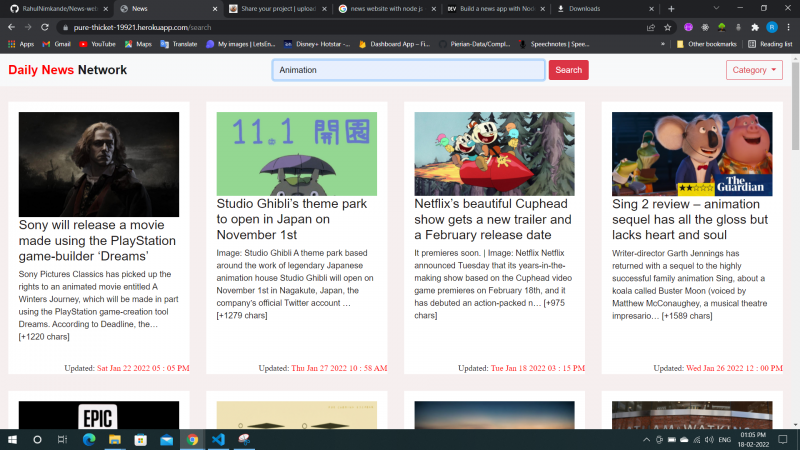
Task: Open the Dashboard App bookmark
Action: [x=394, y=44]
